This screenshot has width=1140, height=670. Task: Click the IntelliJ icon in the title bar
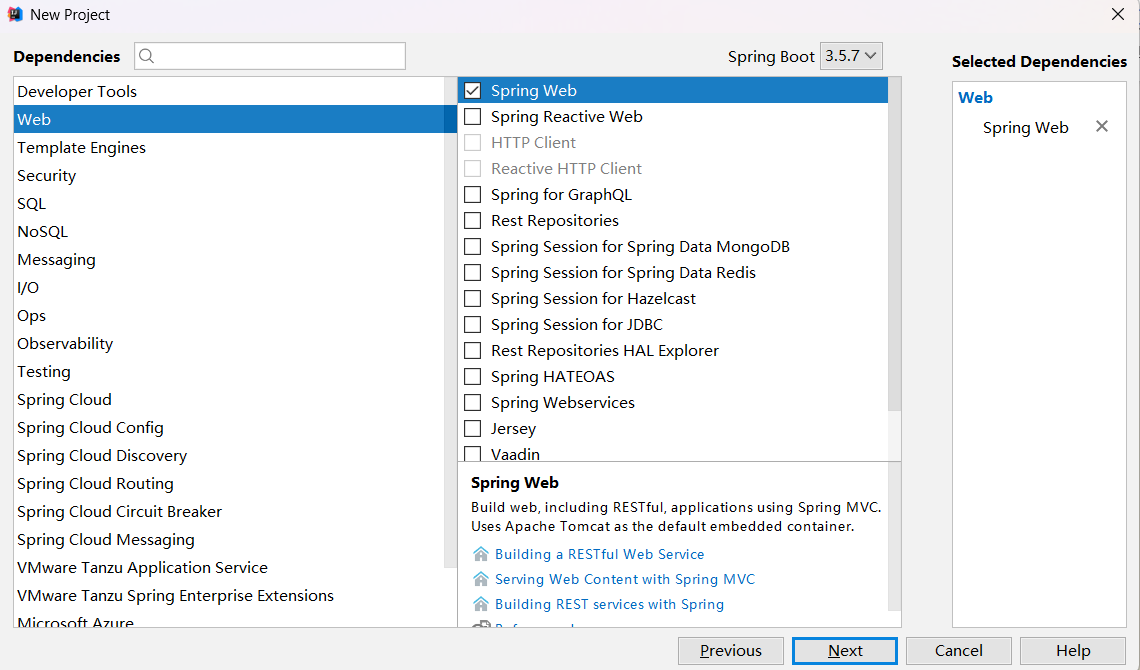point(15,15)
